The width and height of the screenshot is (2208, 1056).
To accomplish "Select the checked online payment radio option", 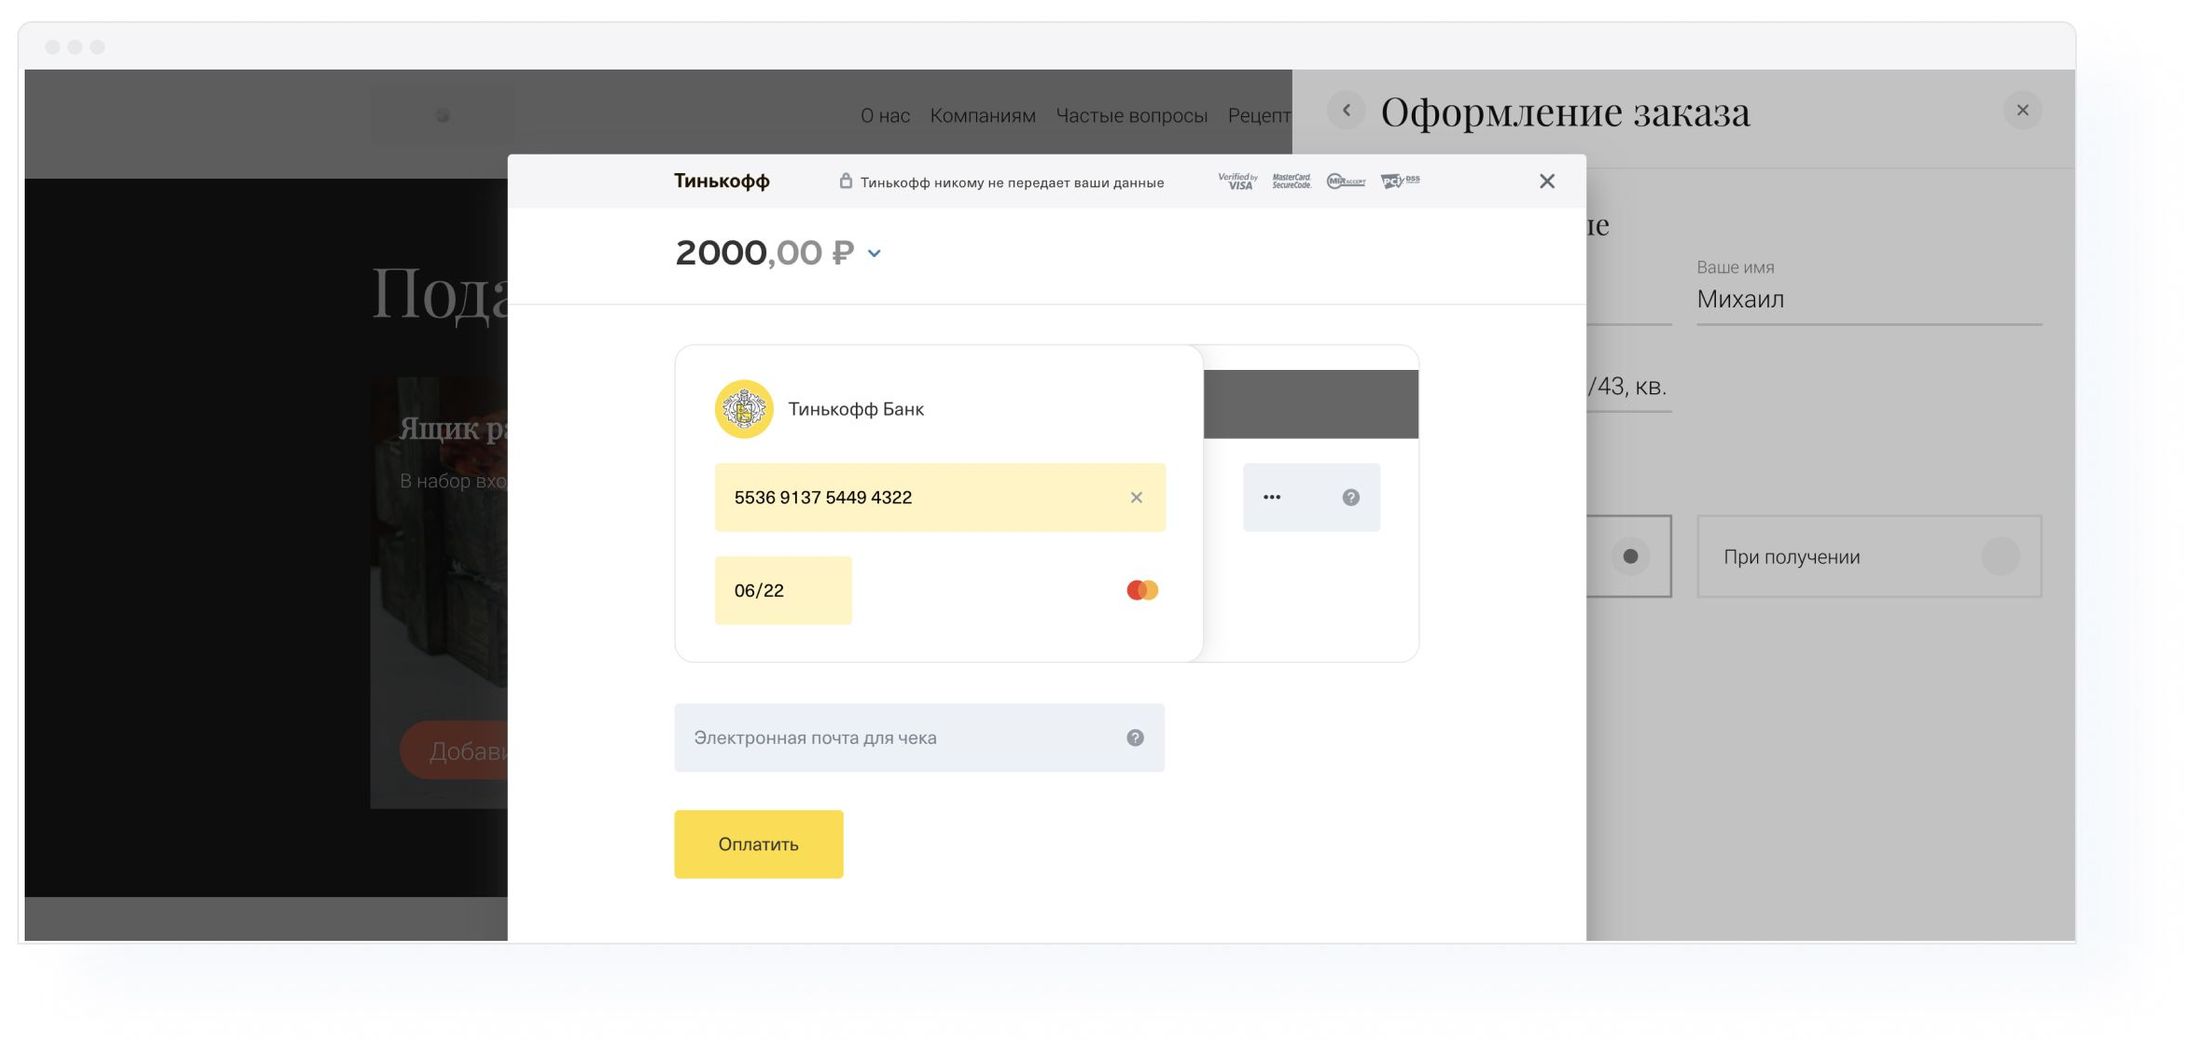I will (x=1630, y=556).
